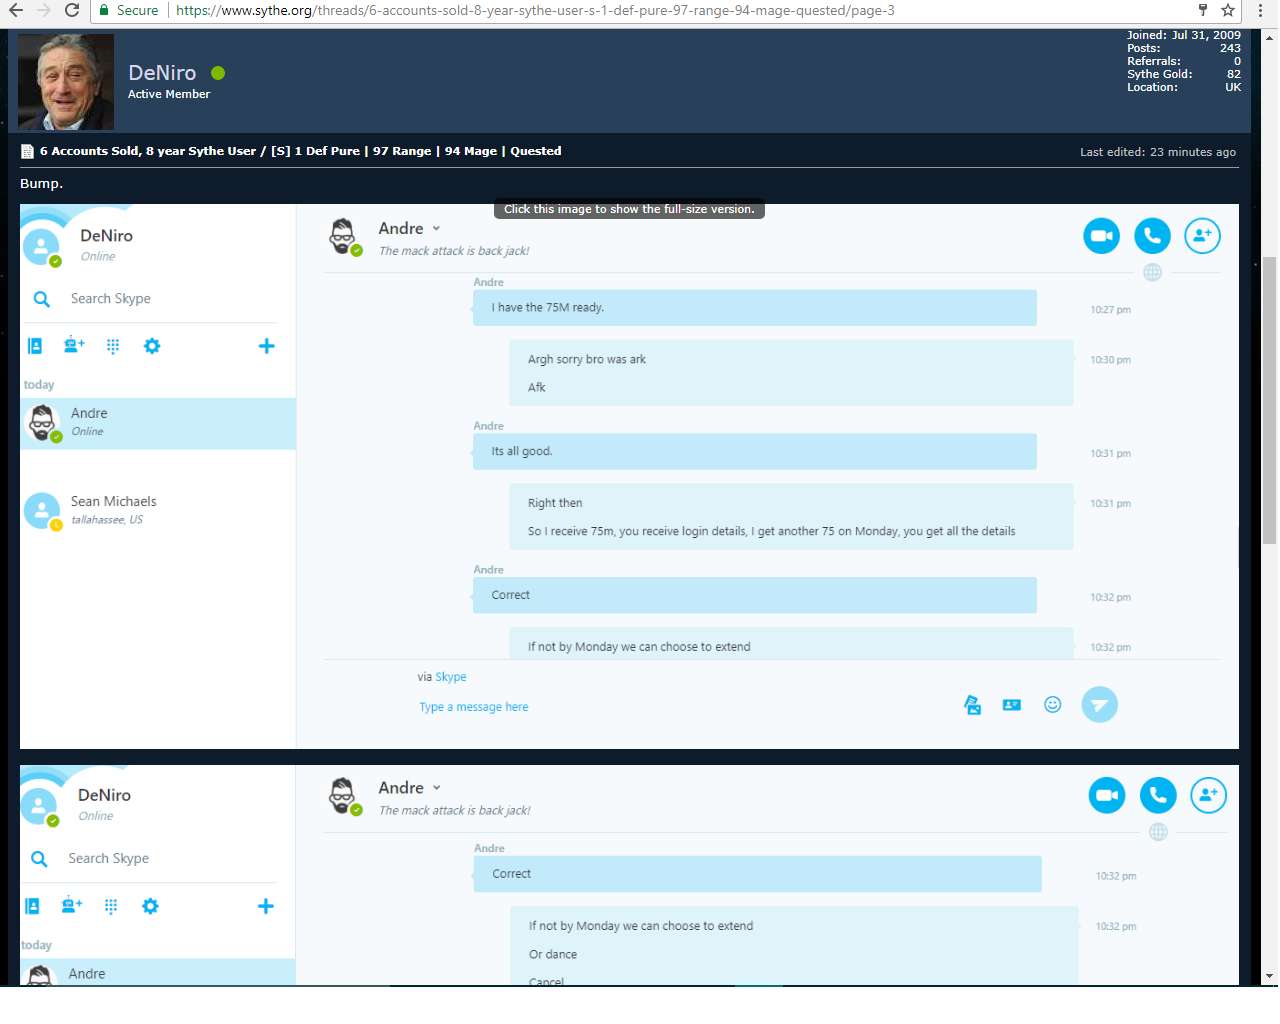
Task: Click the add bot icon in second screenshot
Action: tap(72, 906)
